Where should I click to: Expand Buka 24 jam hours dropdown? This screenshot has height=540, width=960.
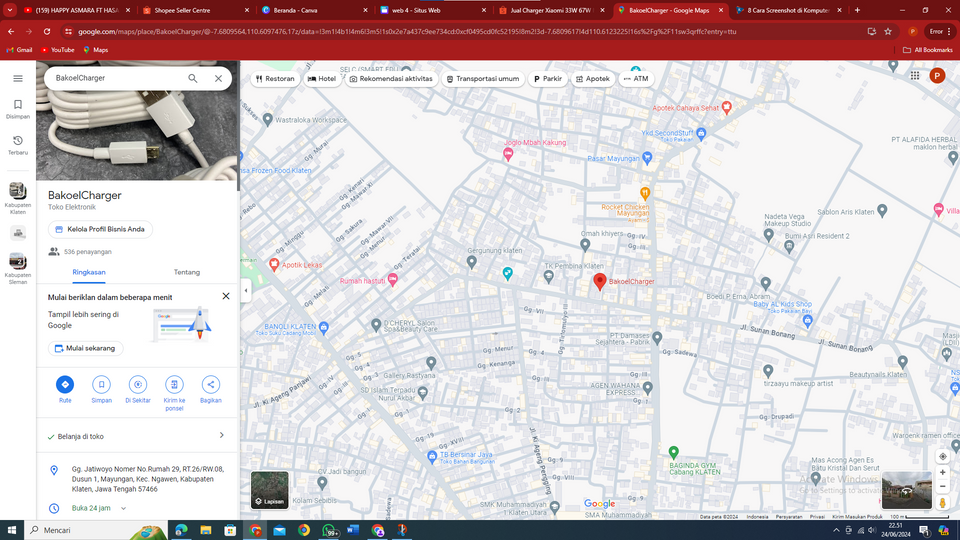pyautogui.click(x=124, y=508)
